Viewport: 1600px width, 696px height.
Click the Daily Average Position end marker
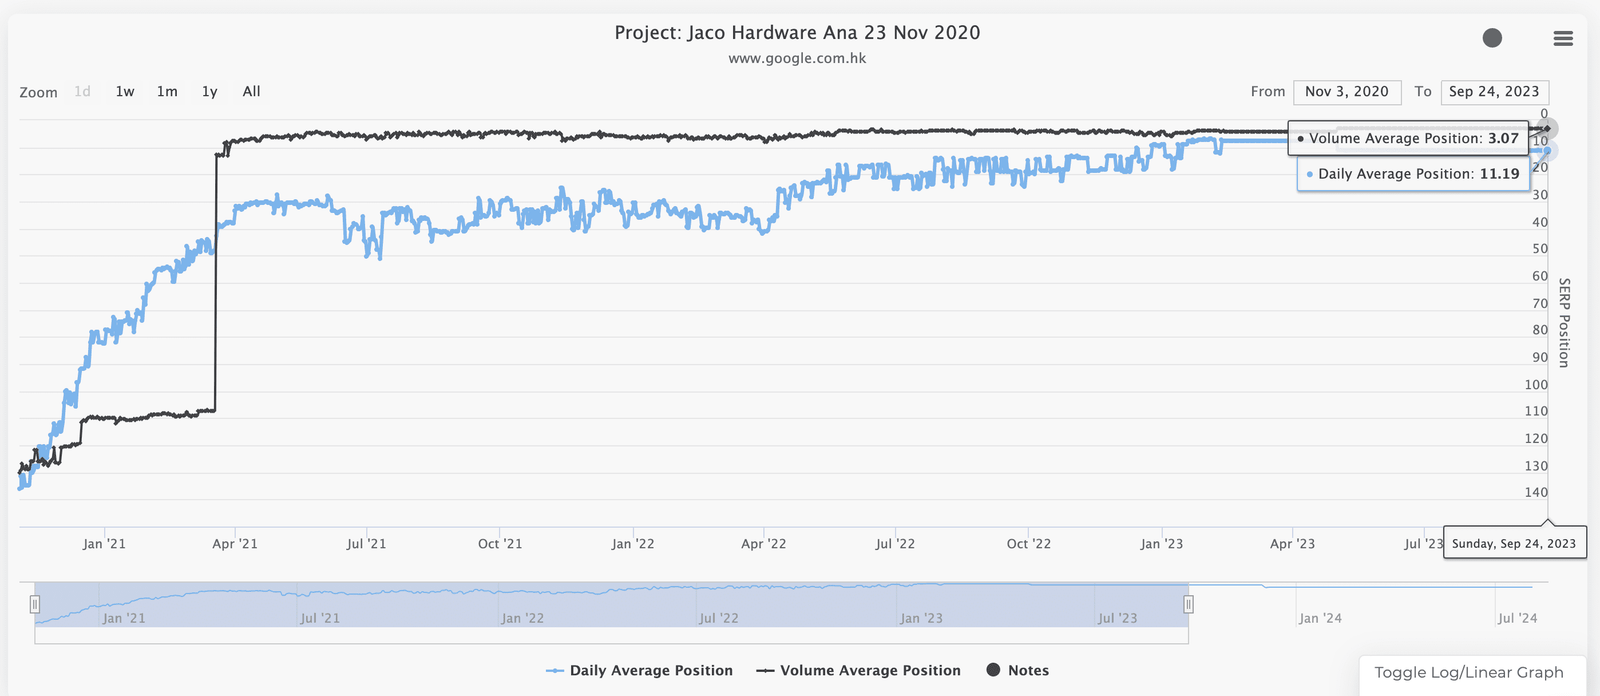coord(1547,151)
